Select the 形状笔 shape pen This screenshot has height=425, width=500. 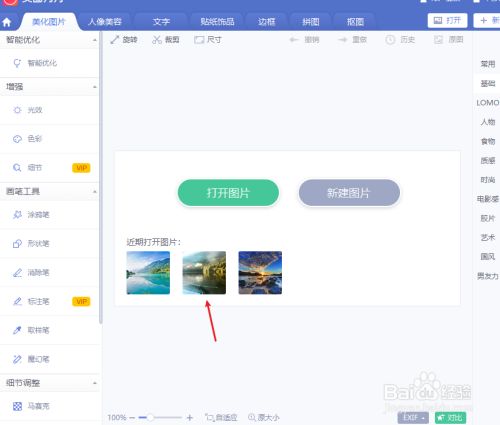coord(50,244)
